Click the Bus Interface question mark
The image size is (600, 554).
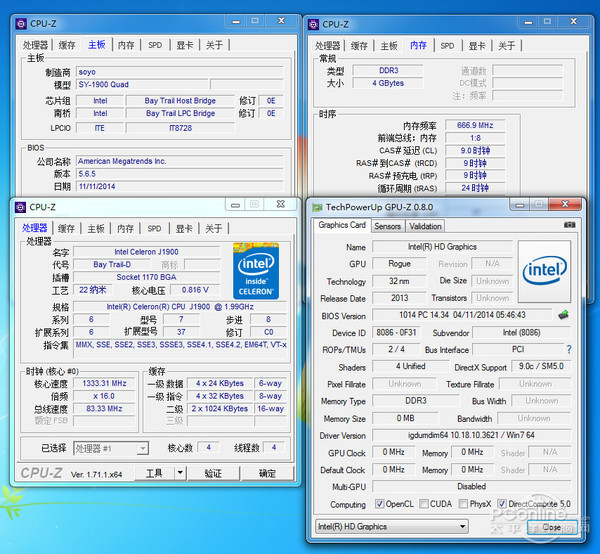569,350
